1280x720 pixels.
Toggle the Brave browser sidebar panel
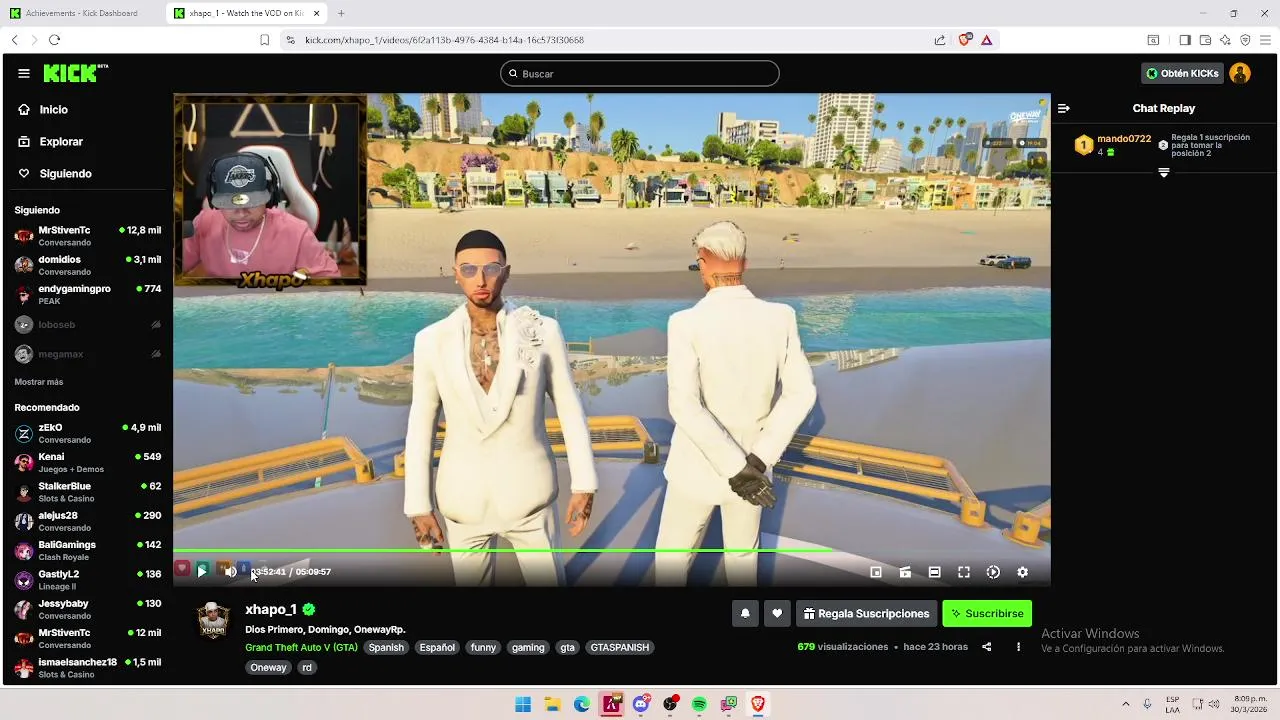(x=1185, y=40)
